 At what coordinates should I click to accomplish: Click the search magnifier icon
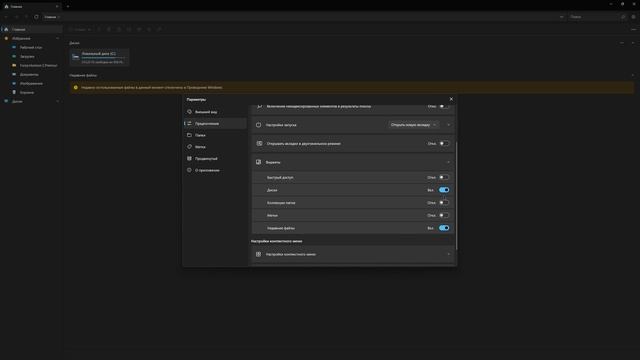pyautogui.click(x=623, y=17)
